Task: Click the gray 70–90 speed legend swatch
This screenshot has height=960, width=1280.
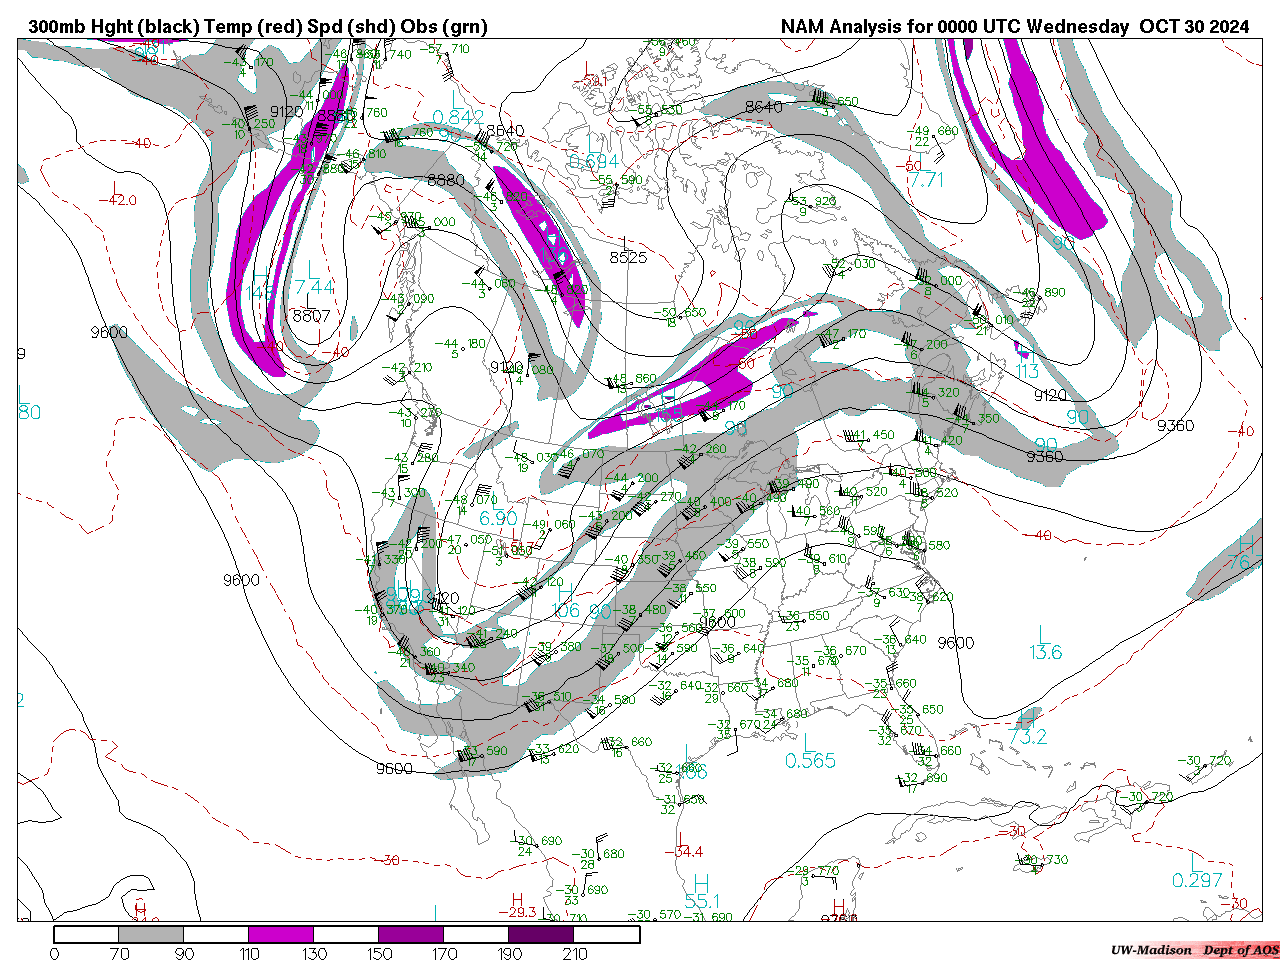Action: click(151, 934)
